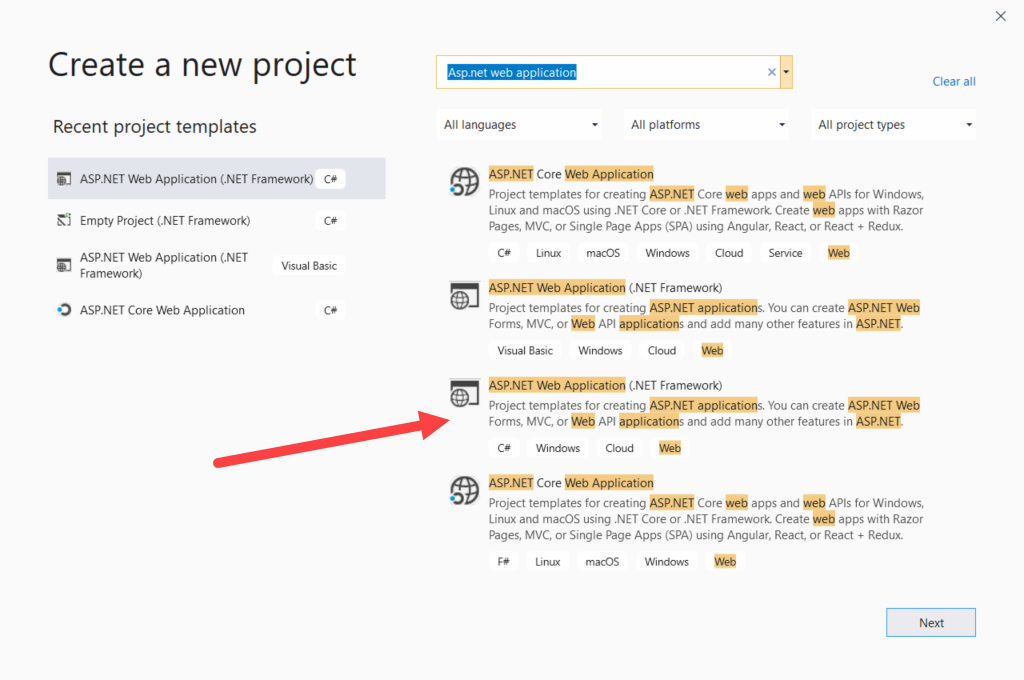Viewport: 1024px width, 680px height.
Task: Click the ASP.NET Core Web Application C# globe icon
Action: 464,181
